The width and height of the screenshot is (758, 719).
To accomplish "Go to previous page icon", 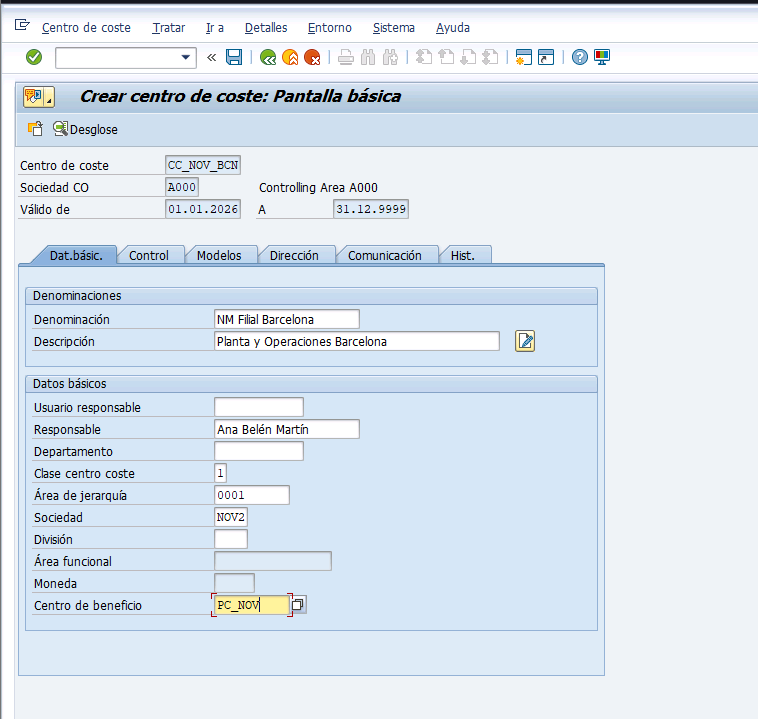I will (x=446, y=58).
